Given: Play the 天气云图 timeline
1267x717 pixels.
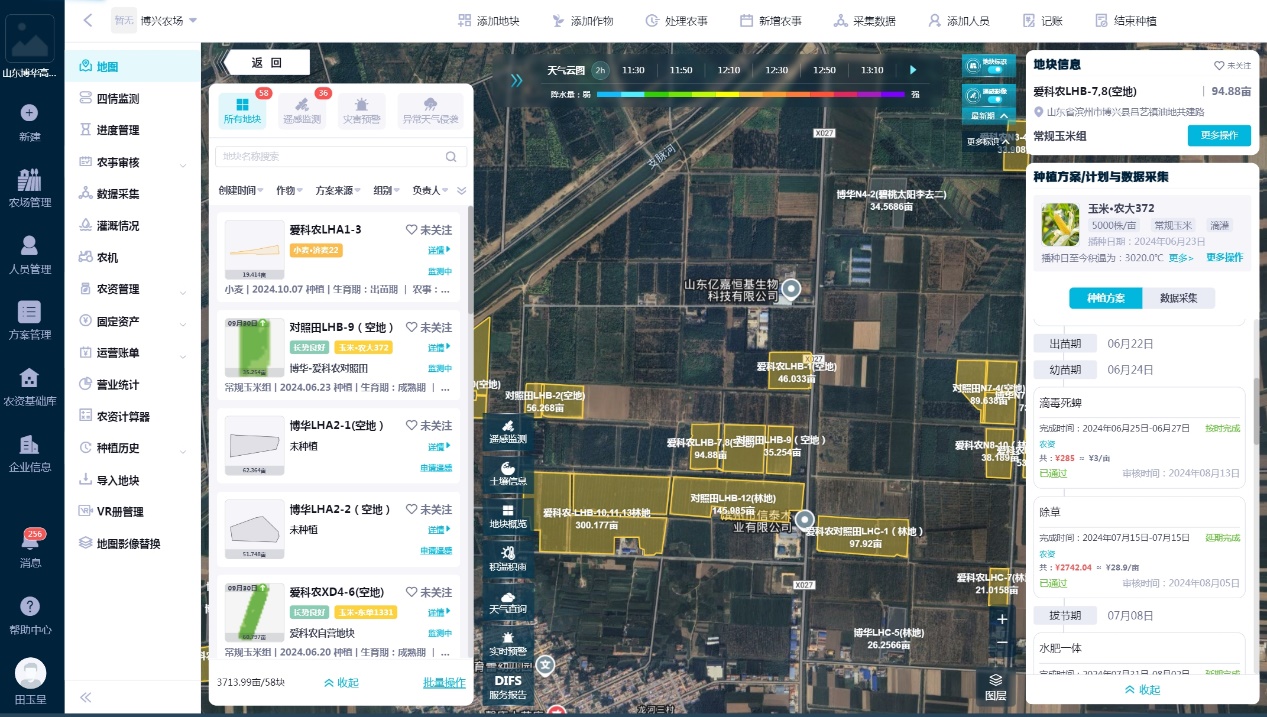Looking at the screenshot, I should click(912, 70).
